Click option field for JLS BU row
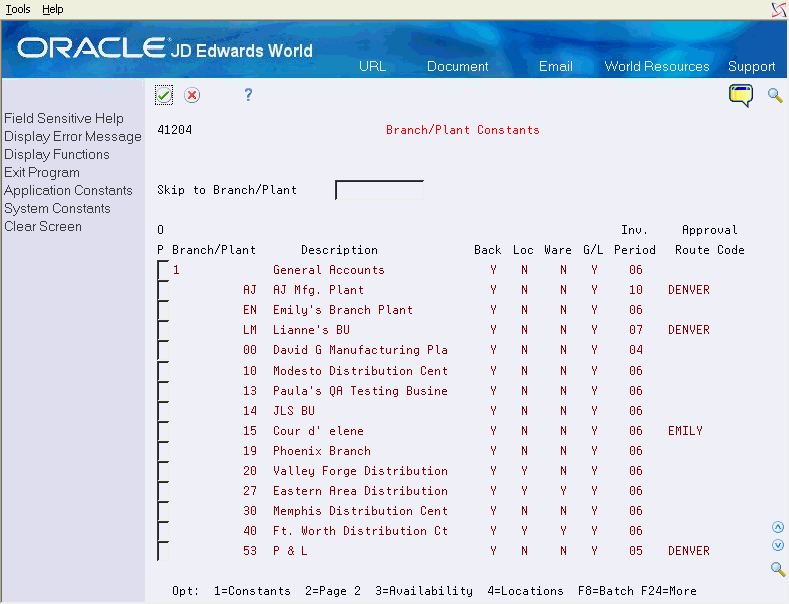Viewport: 789px width, 604px height. coord(163,411)
